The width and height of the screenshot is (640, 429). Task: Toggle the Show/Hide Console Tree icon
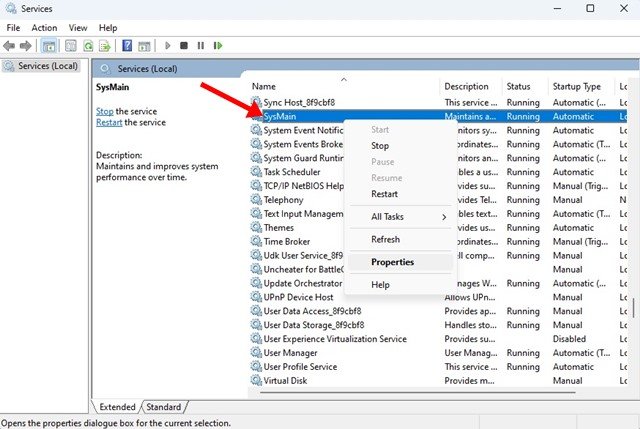pos(49,46)
